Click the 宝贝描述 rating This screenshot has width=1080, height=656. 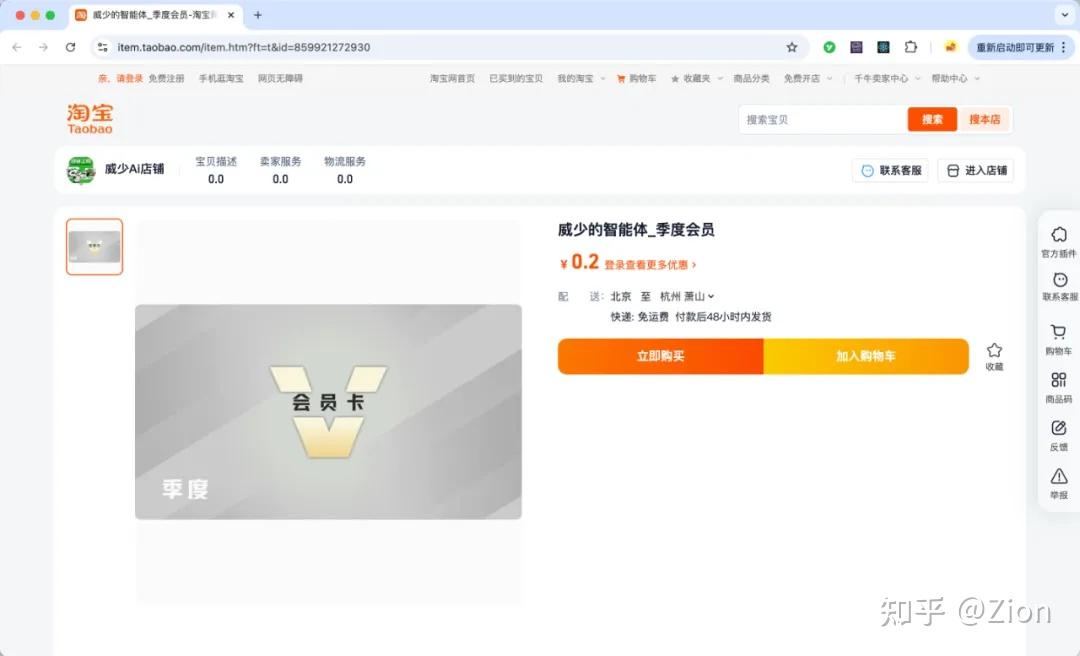(x=216, y=170)
